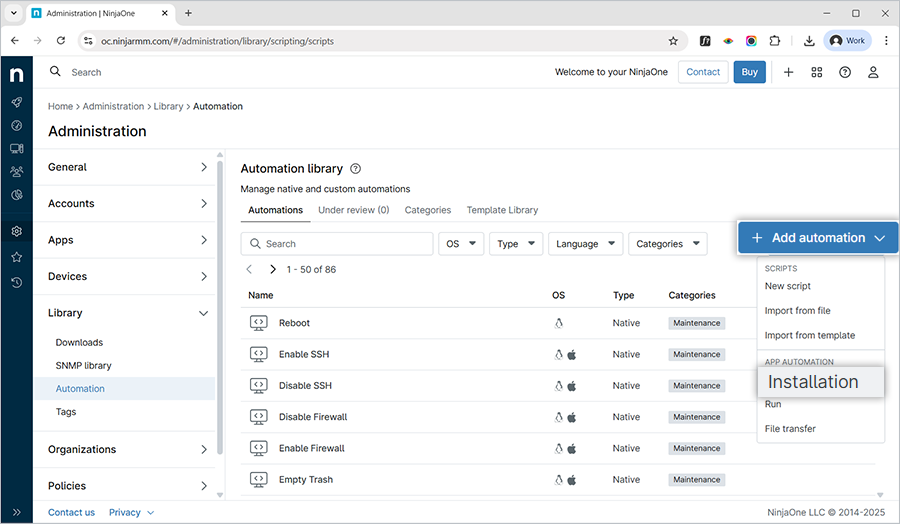Click the help question mark icon in header

tap(845, 72)
